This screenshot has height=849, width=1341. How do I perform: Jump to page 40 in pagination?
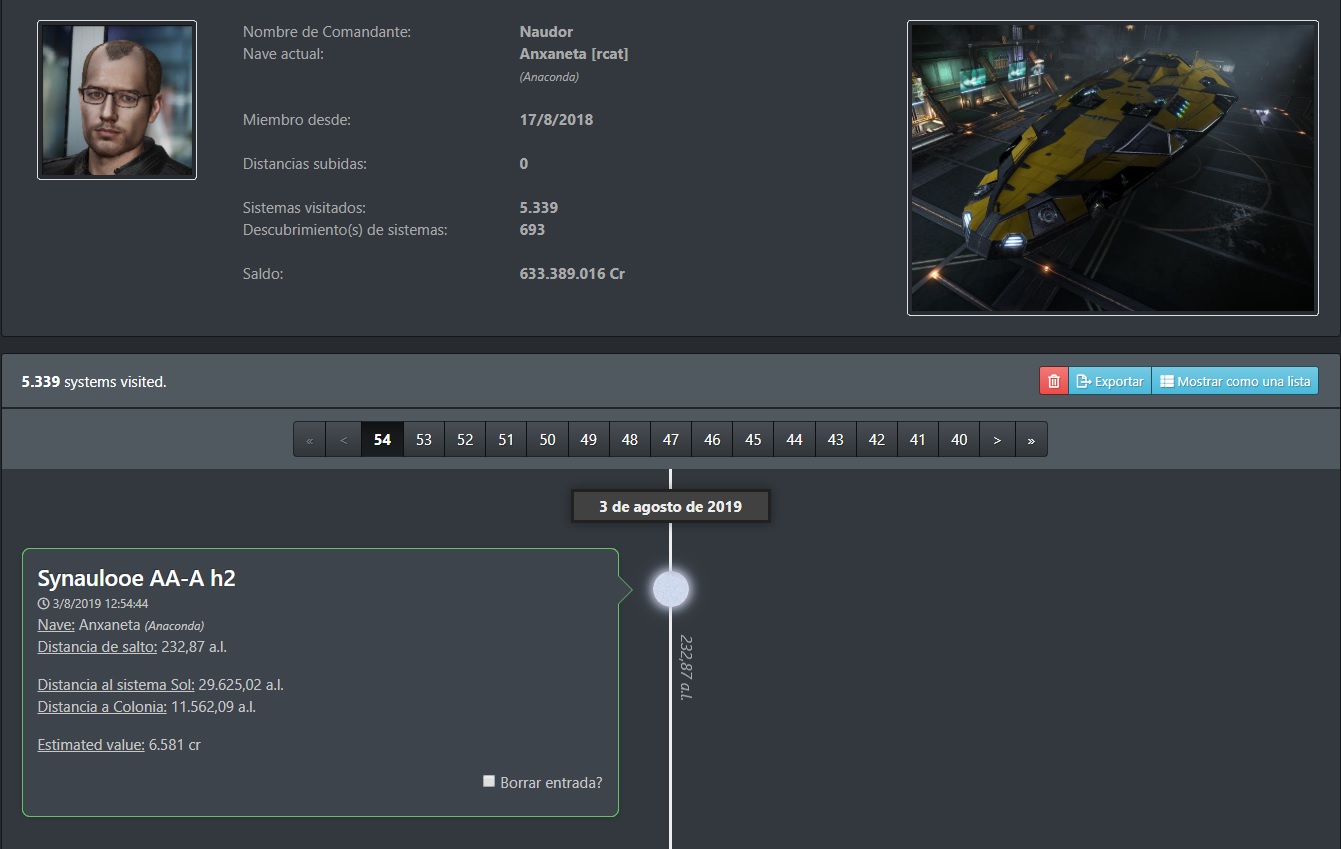(x=959, y=440)
